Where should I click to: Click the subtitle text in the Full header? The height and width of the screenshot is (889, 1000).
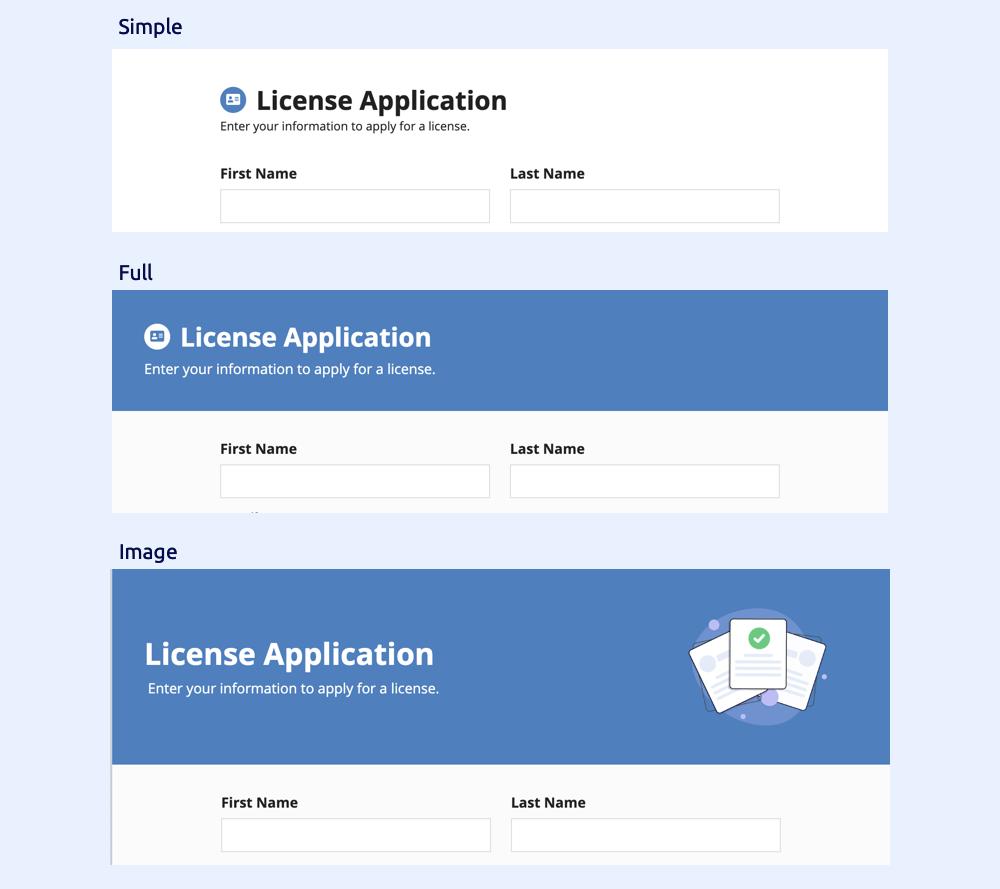pyautogui.click(x=290, y=369)
